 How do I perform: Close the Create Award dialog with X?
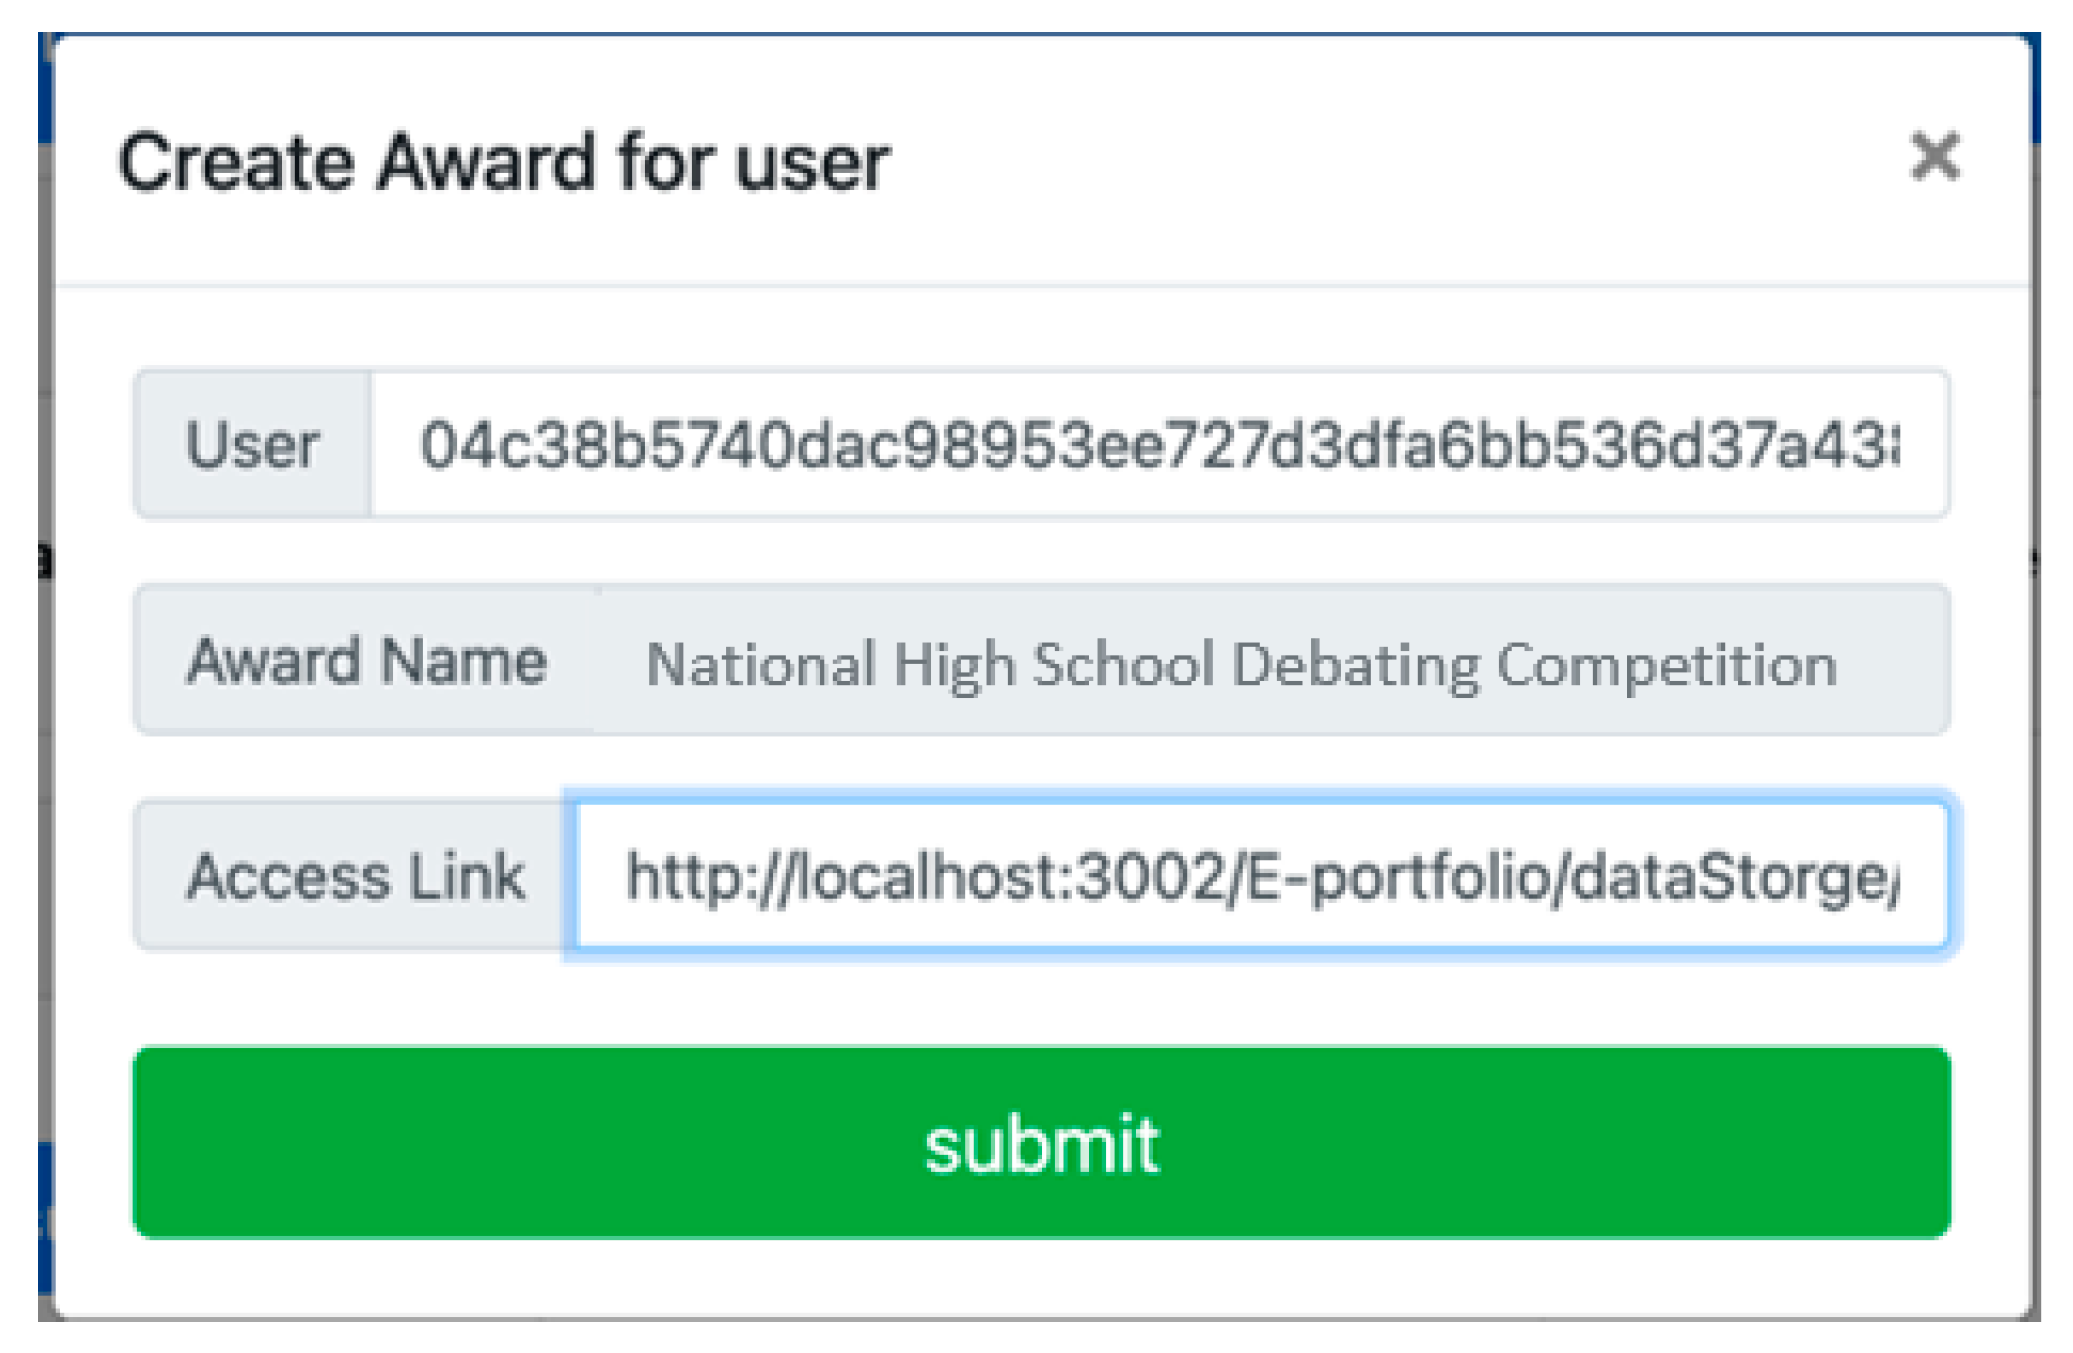(x=1934, y=157)
